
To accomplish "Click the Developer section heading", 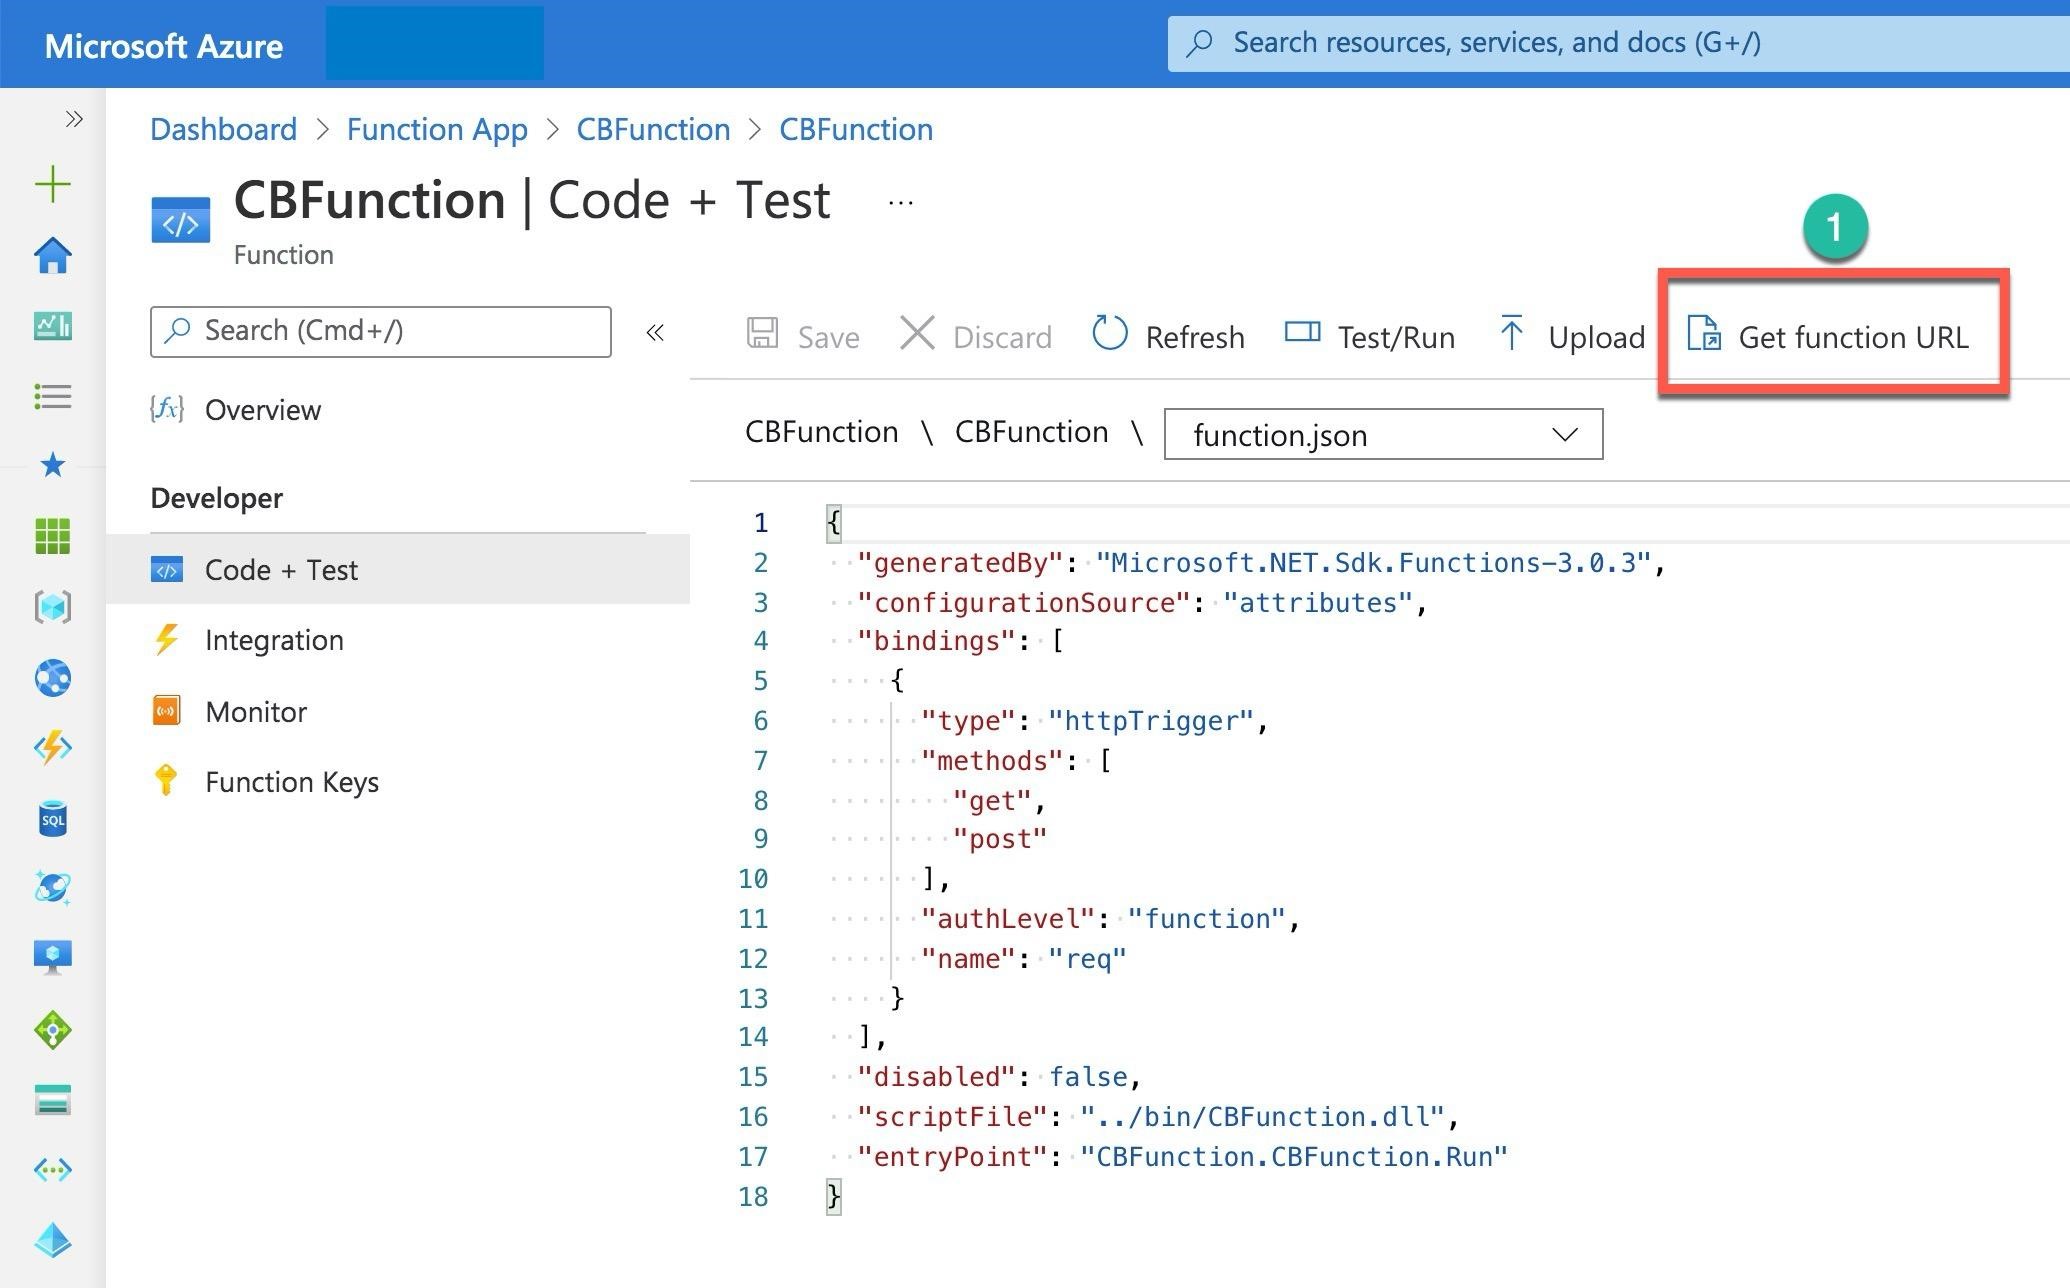I will coord(217,498).
